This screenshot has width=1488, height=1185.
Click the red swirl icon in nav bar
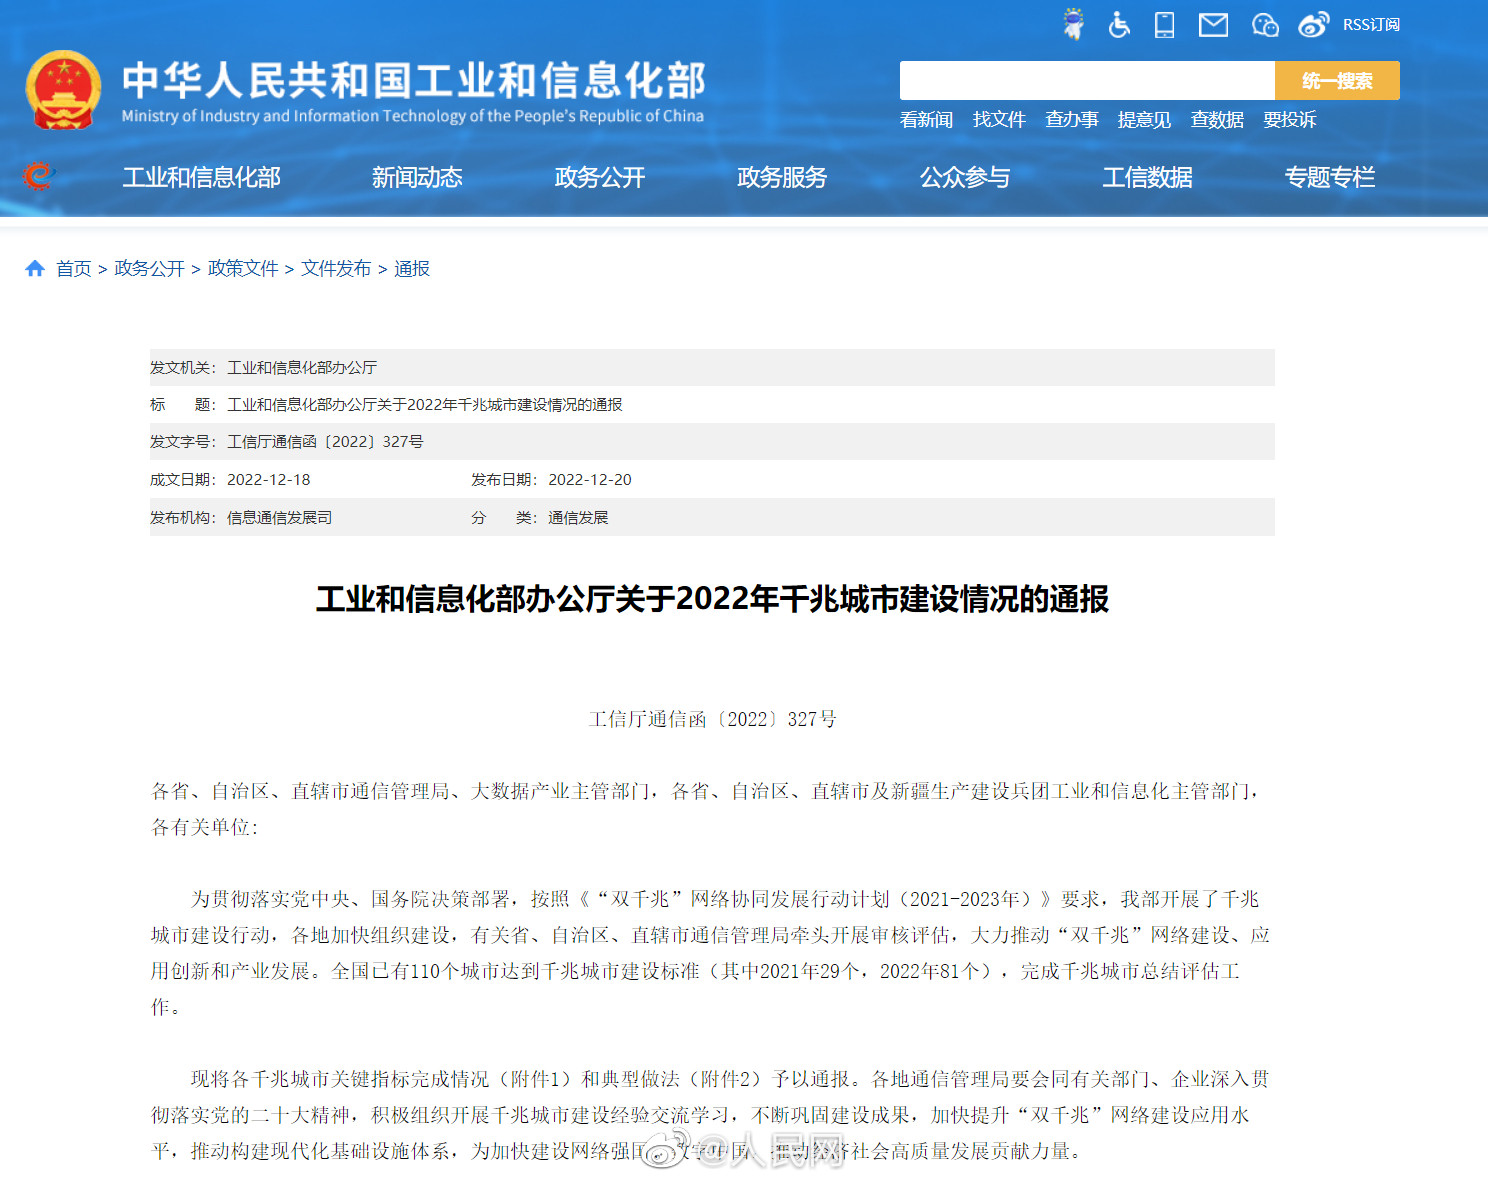tap(38, 176)
